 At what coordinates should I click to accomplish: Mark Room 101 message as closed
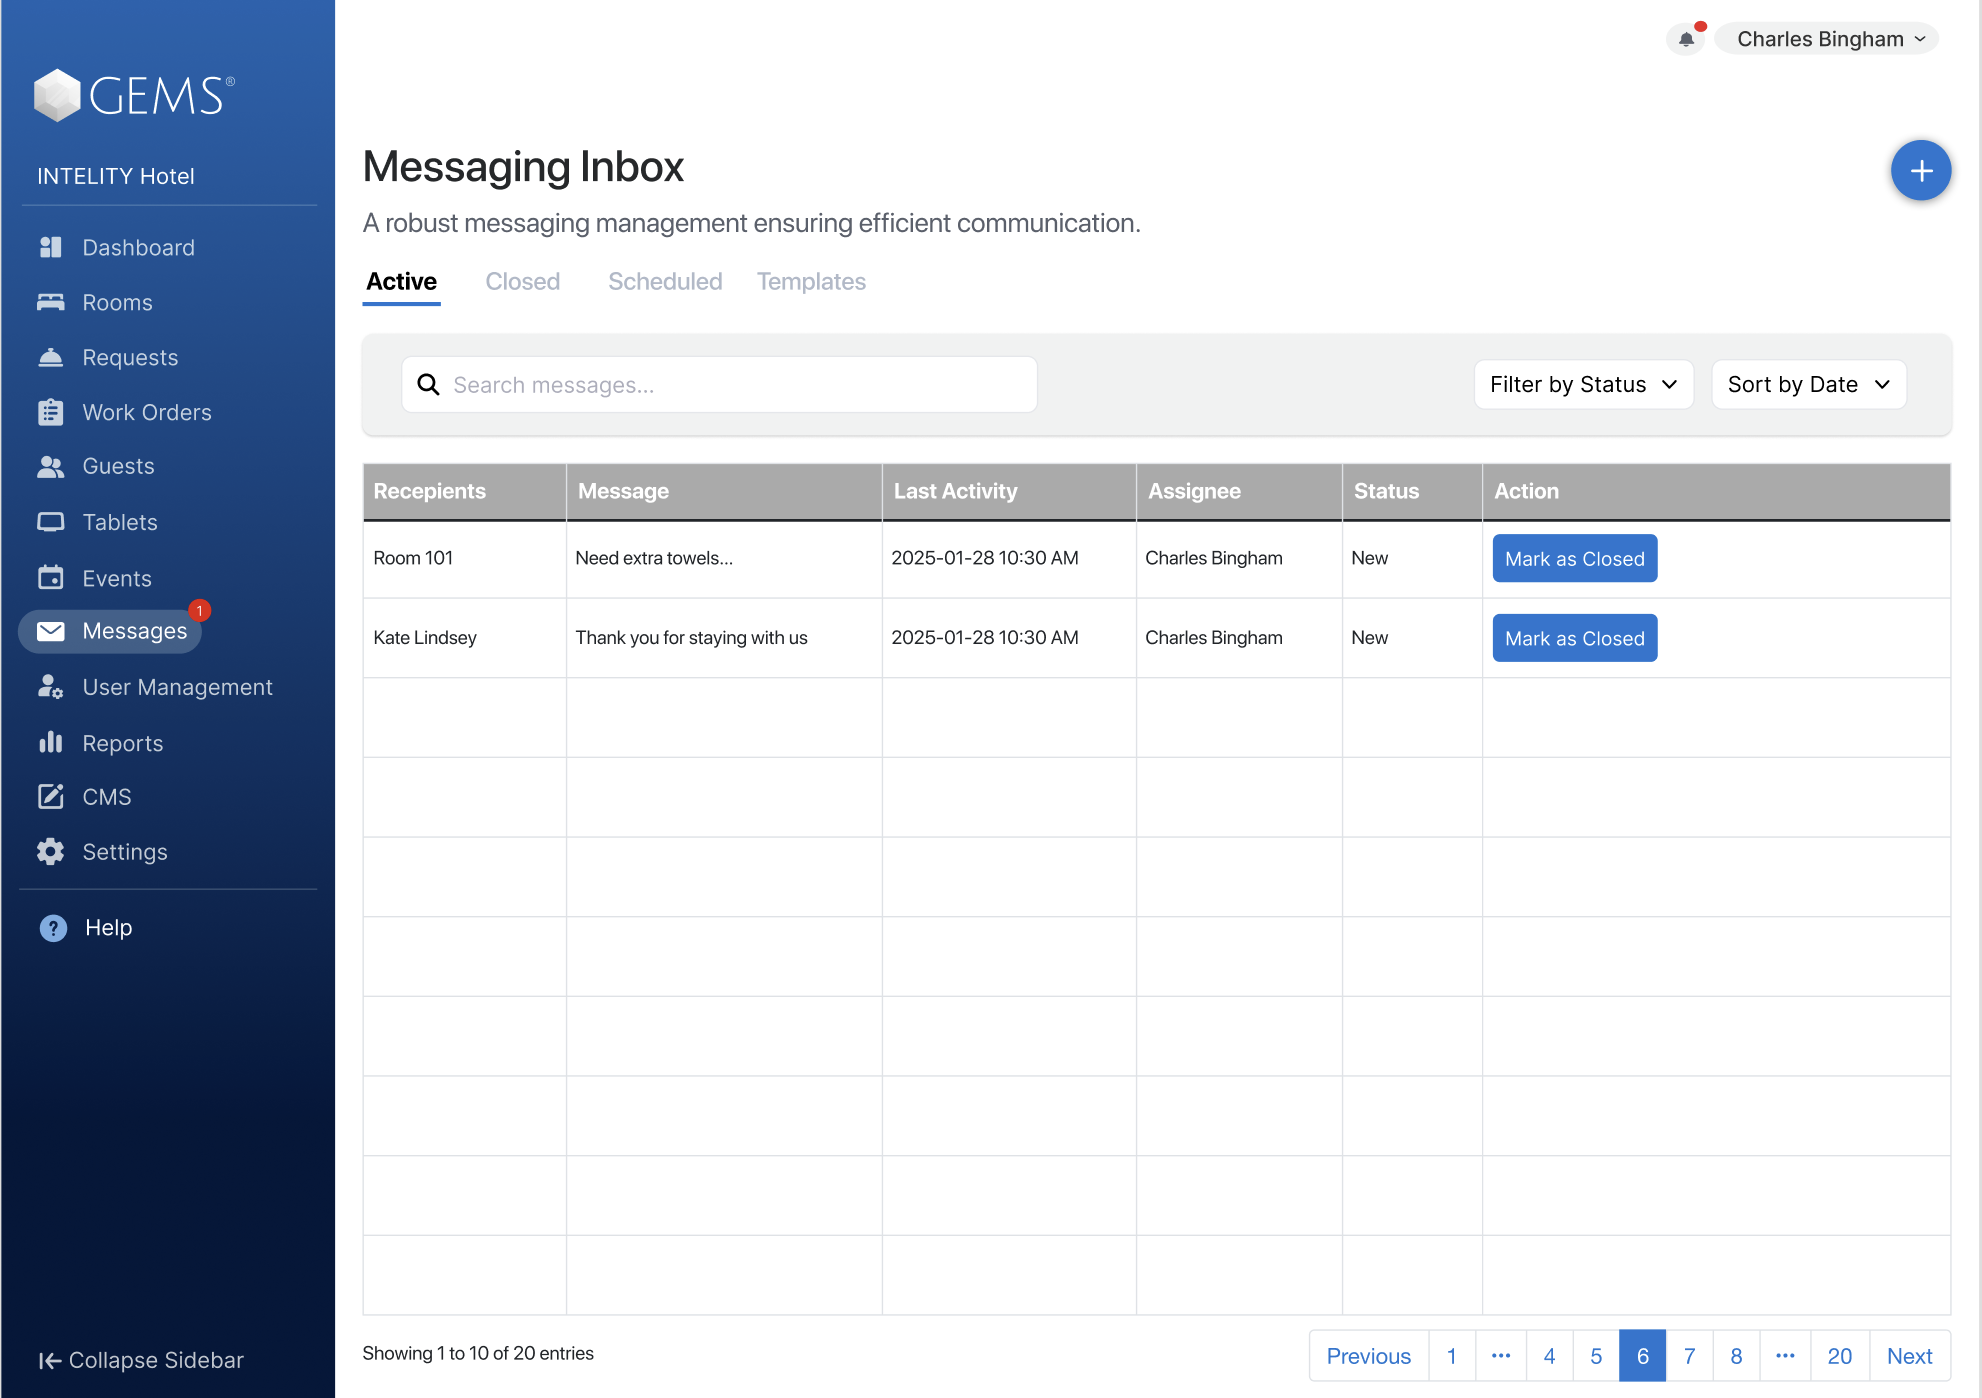click(1575, 558)
